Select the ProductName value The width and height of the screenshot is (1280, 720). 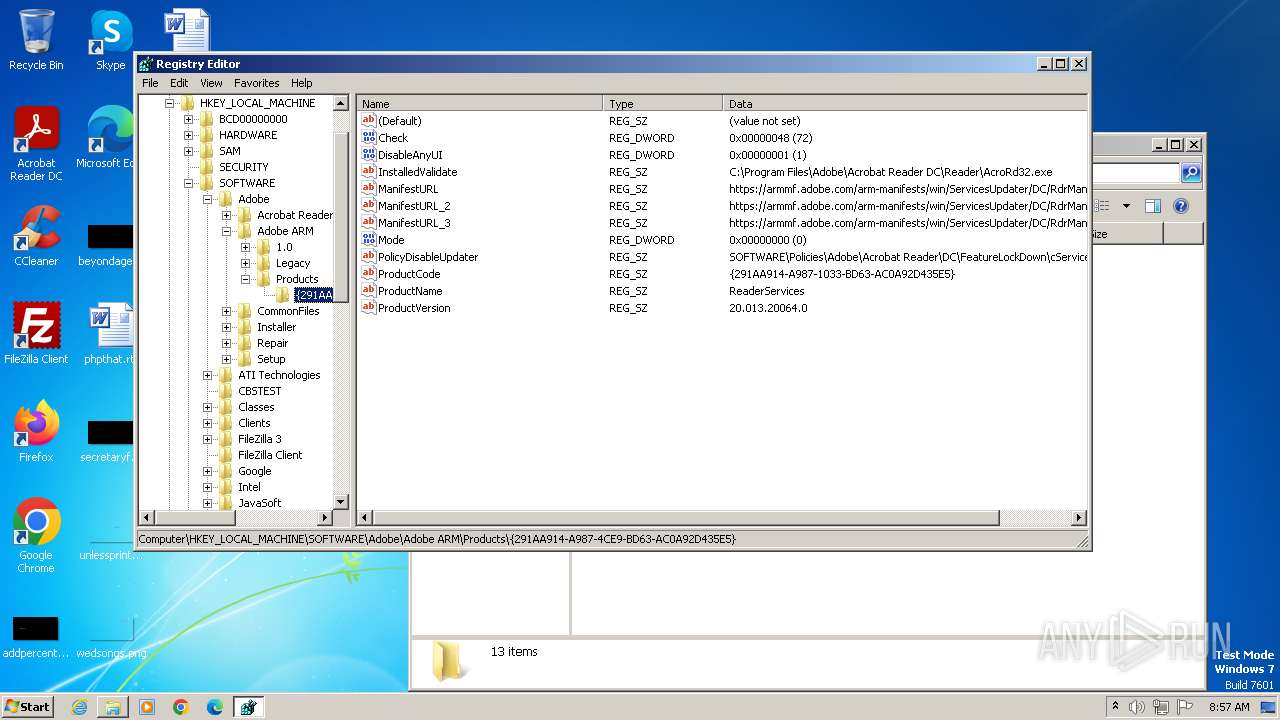click(410, 291)
